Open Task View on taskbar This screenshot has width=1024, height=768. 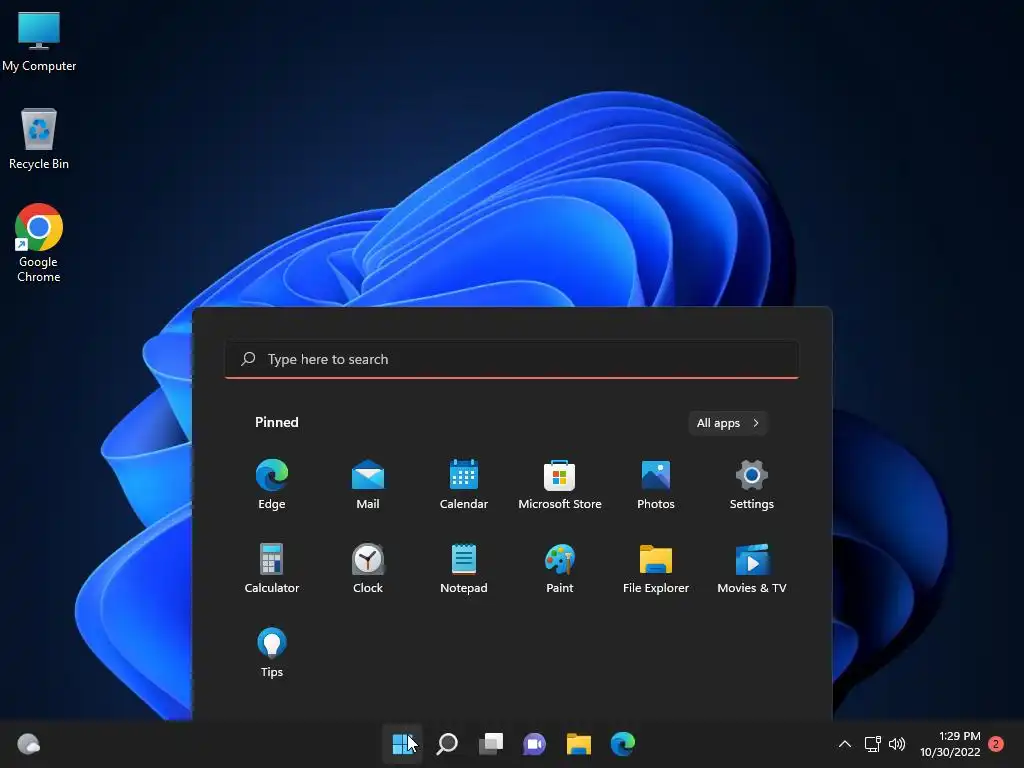click(x=490, y=744)
